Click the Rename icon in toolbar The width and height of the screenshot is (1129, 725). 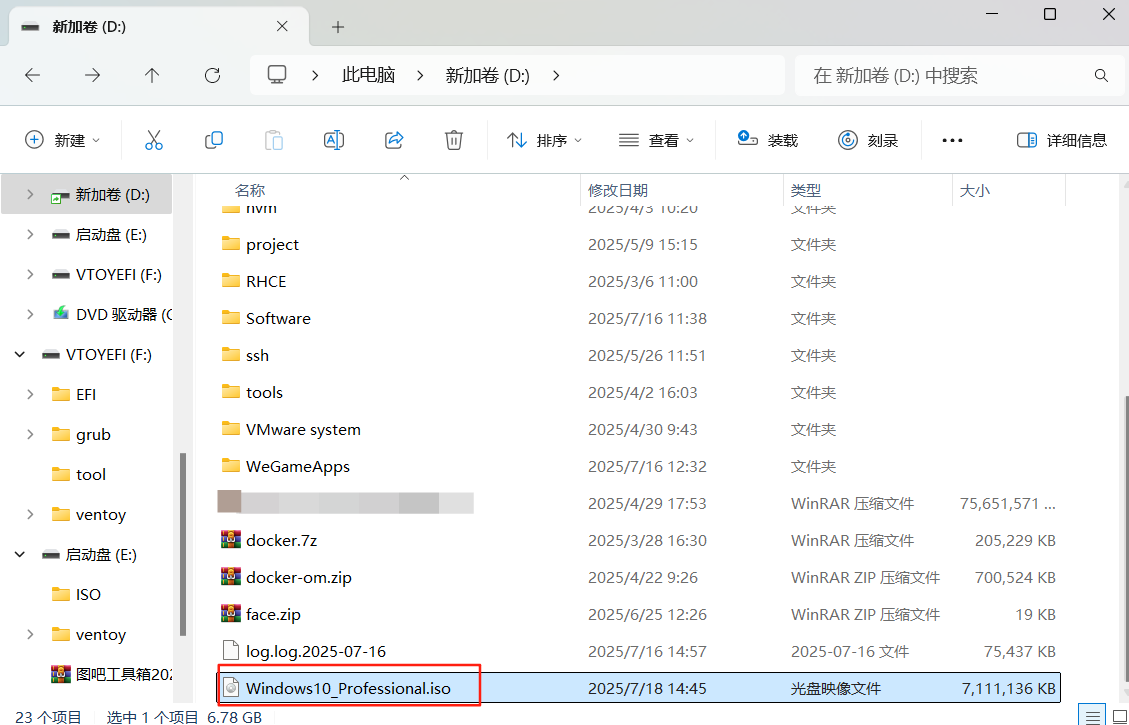click(334, 140)
